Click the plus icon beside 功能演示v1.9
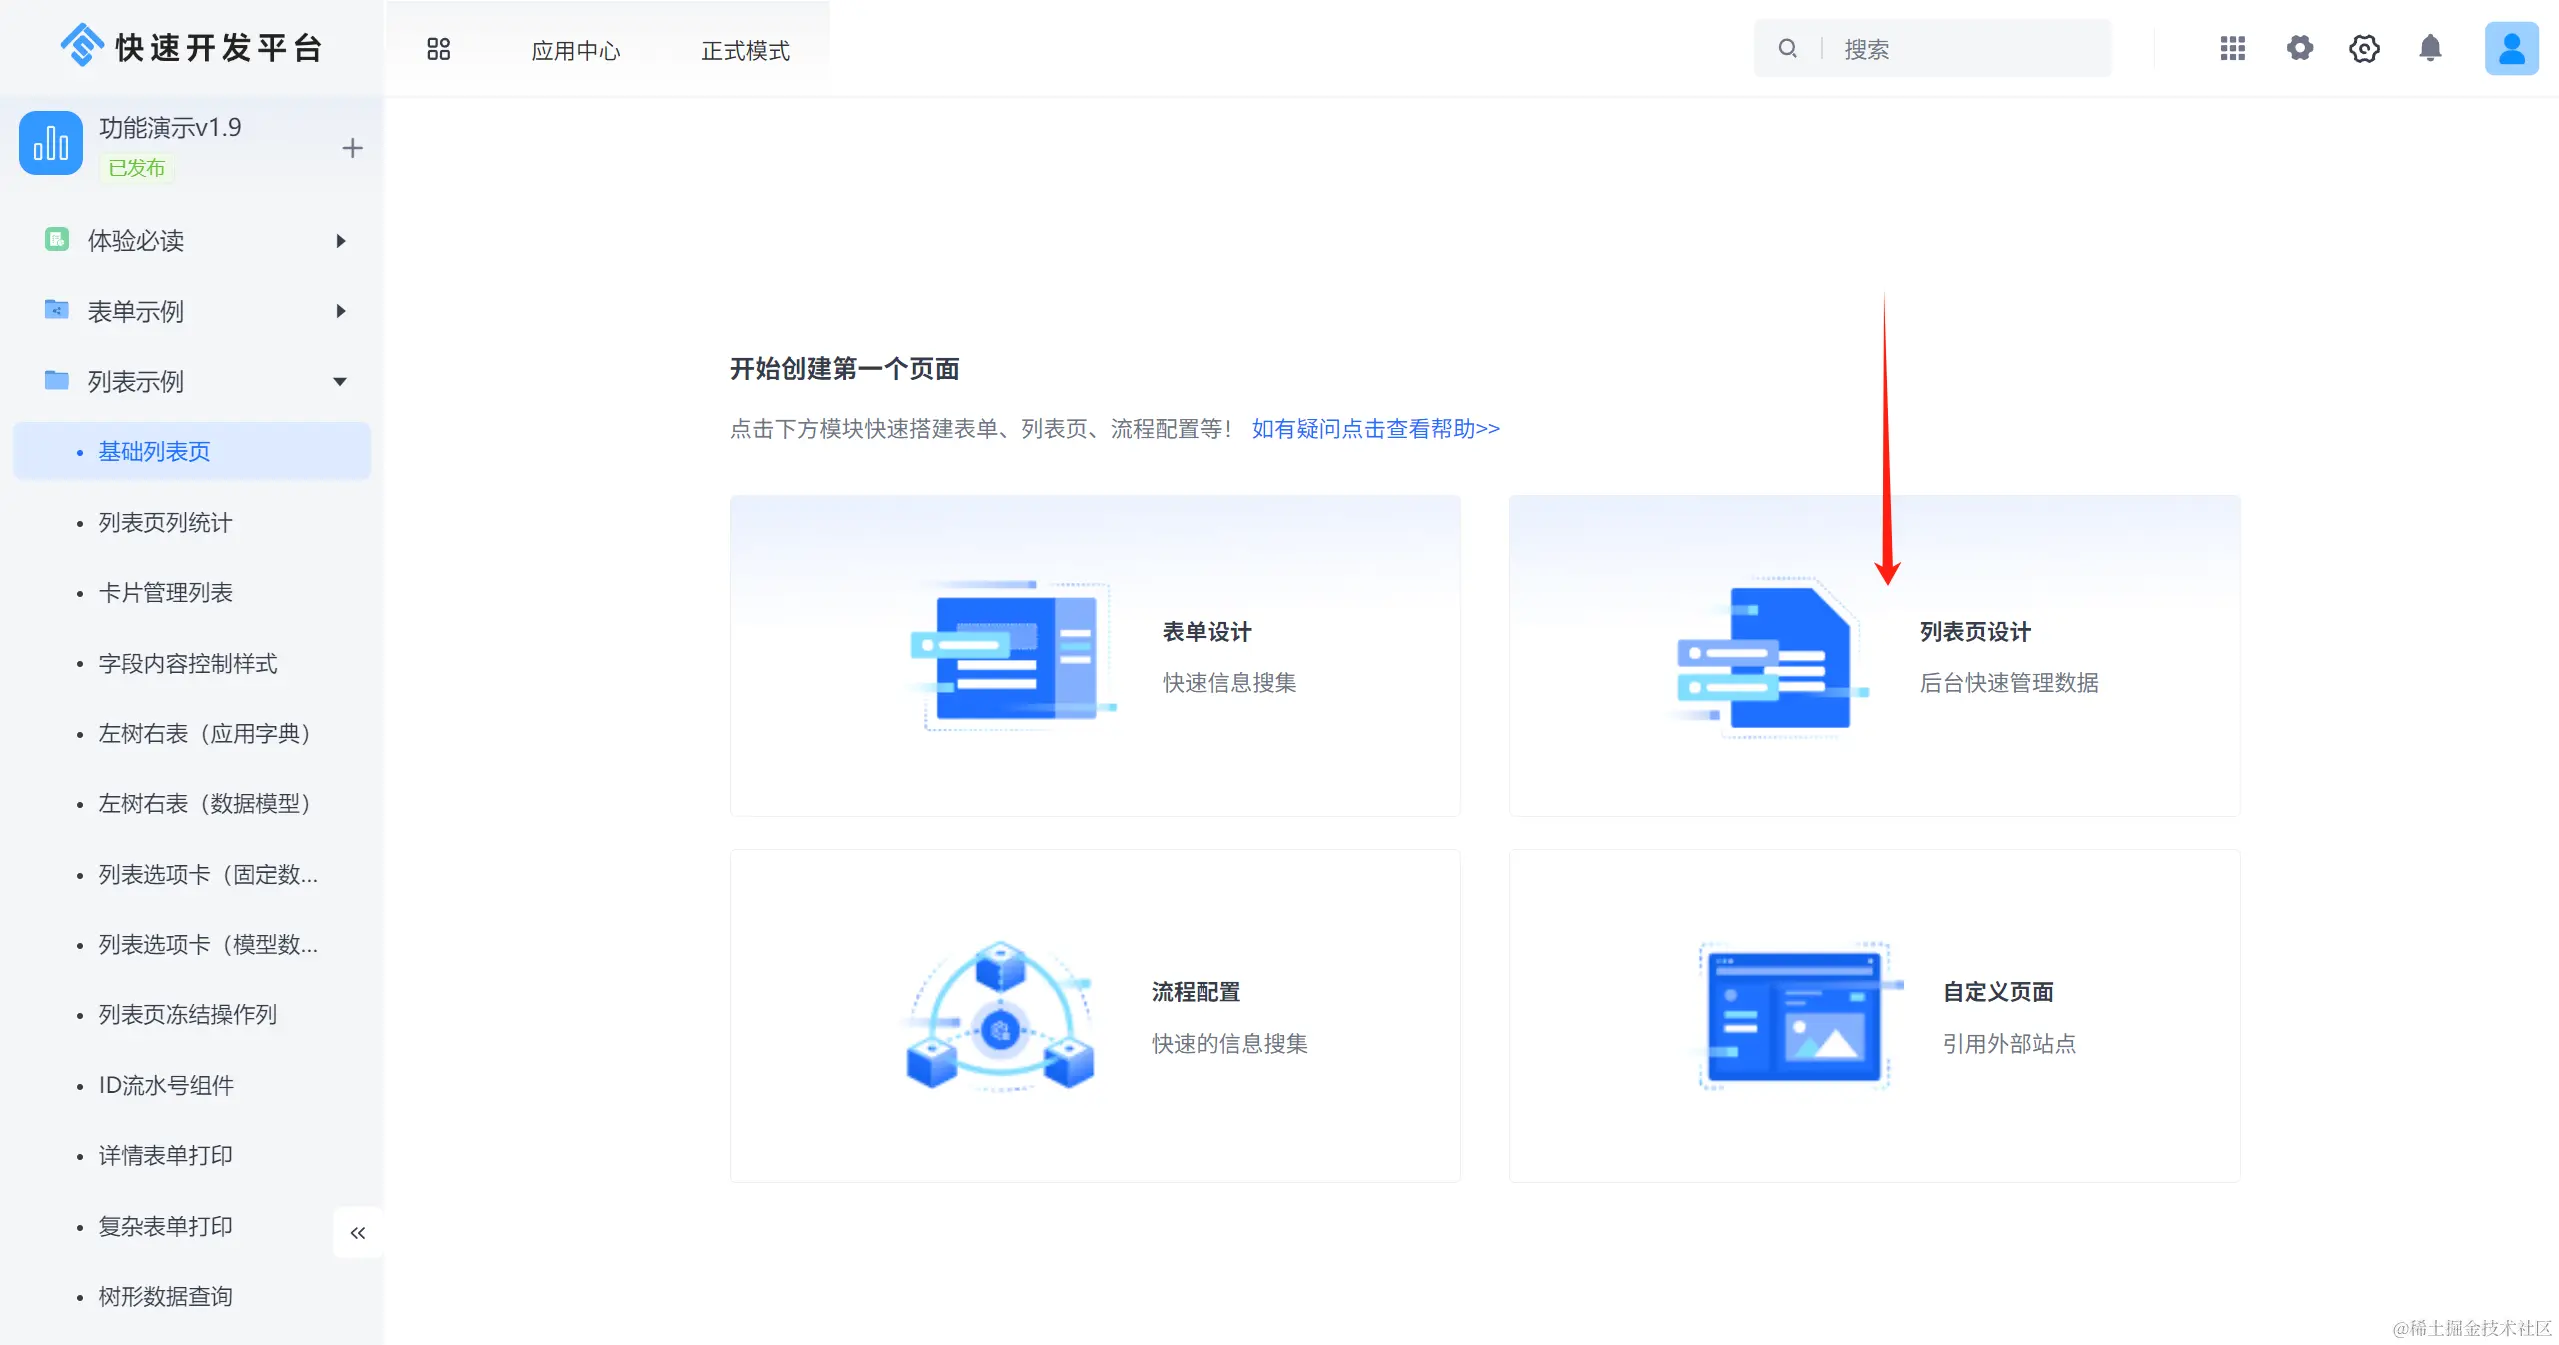Screen dimensions: 2559x1345 click(x=352, y=148)
